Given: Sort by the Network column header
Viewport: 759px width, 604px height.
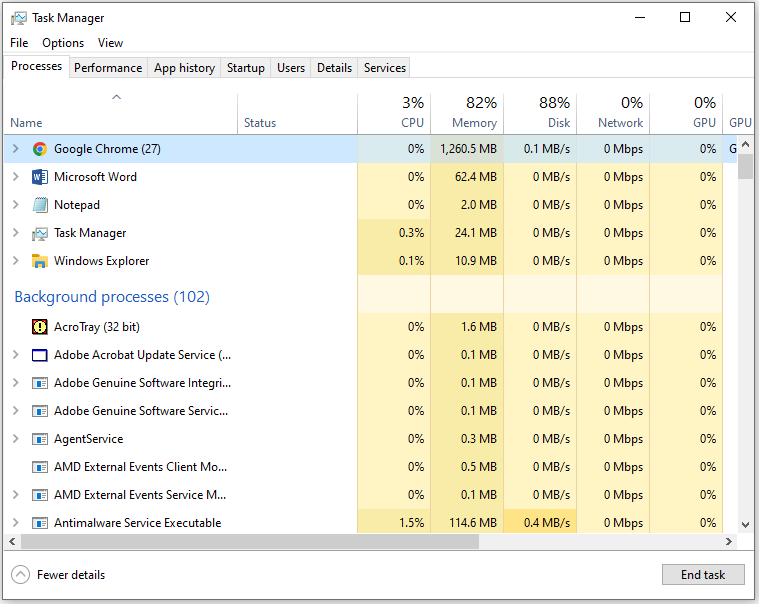Looking at the screenshot, I should [x=613, y=114].
